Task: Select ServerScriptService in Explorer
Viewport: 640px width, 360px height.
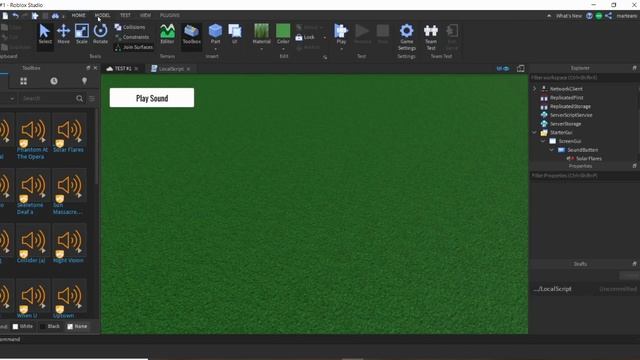Action: pos(571,115)
